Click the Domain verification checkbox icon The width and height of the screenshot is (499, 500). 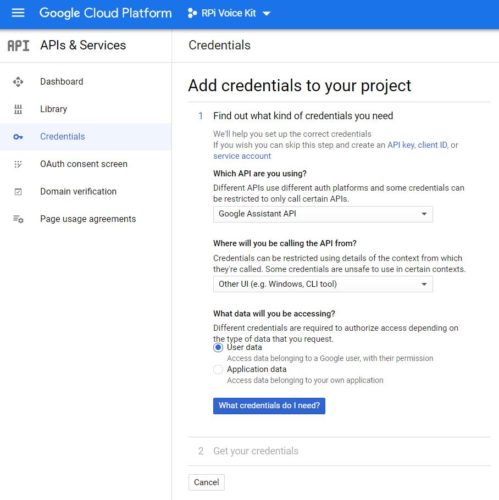[x=18, y=192]
